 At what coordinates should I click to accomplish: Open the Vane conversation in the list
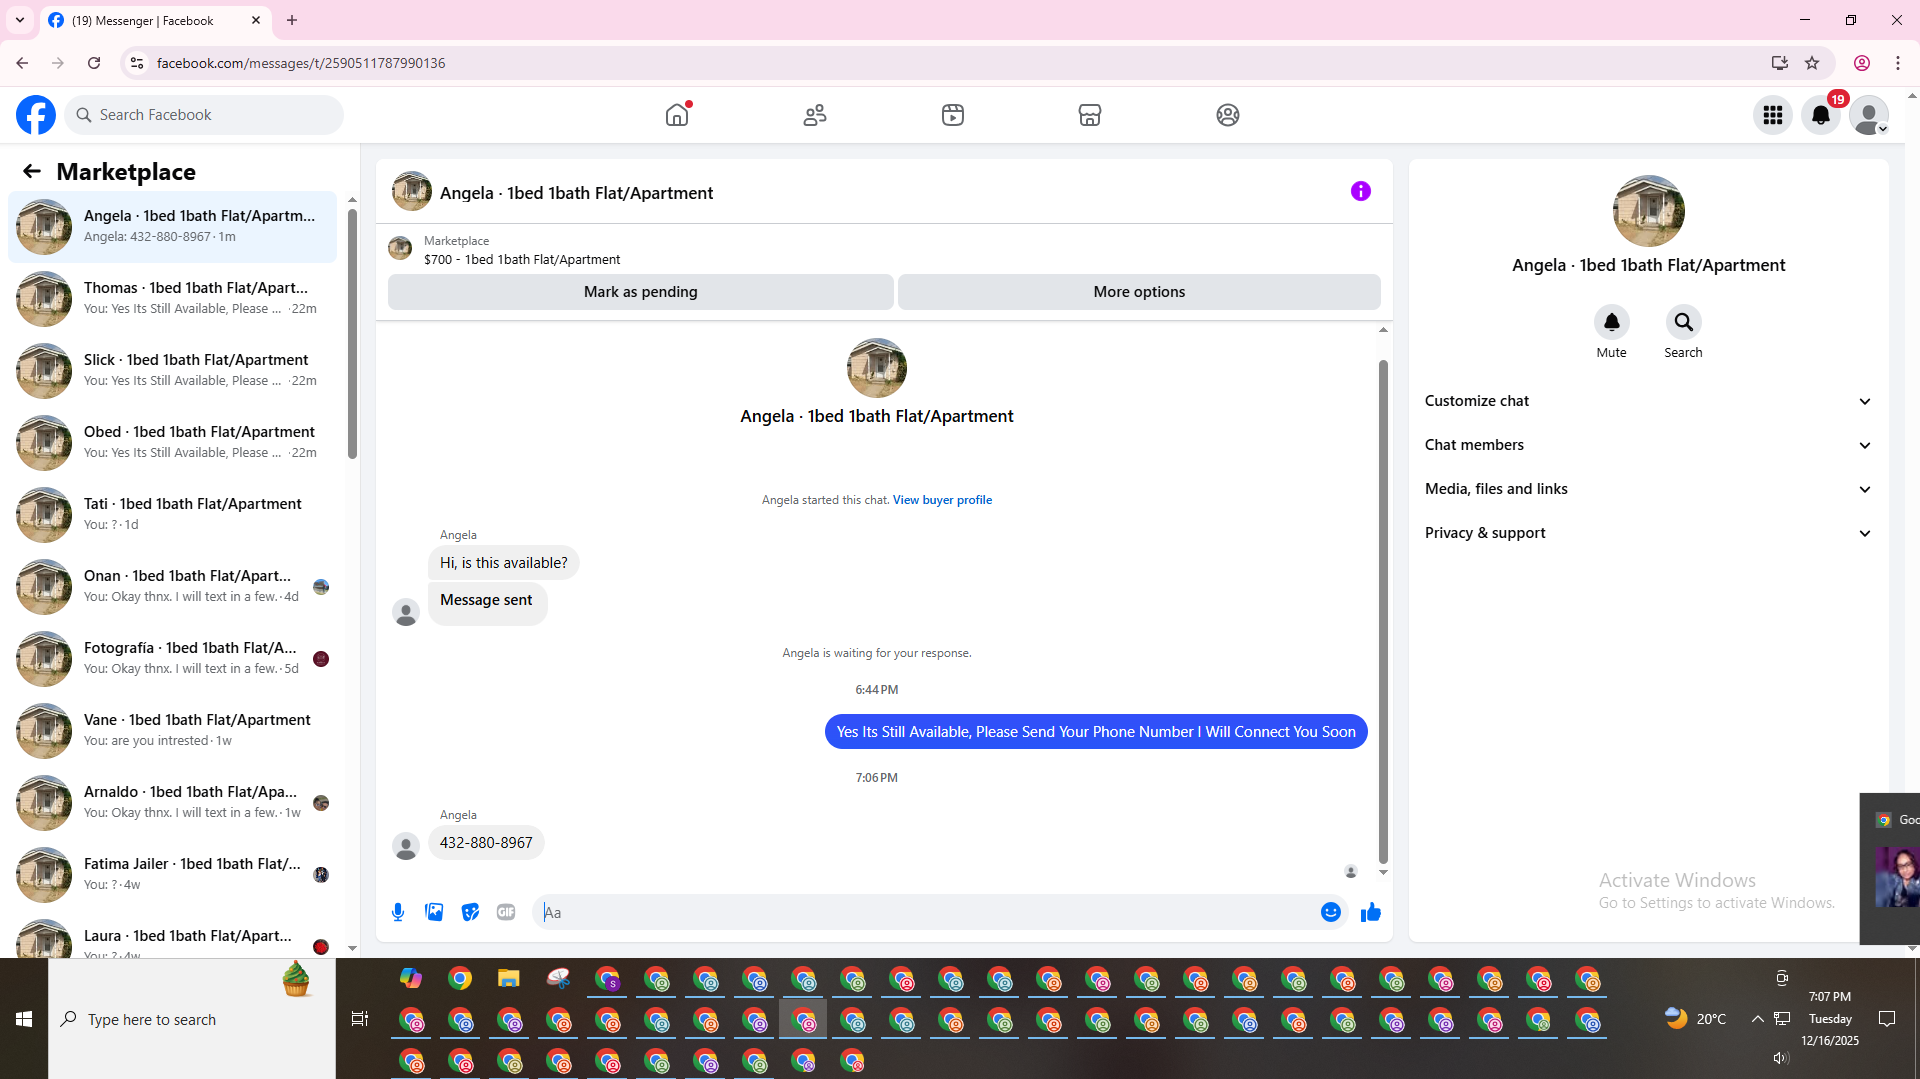tap(172, 731)
